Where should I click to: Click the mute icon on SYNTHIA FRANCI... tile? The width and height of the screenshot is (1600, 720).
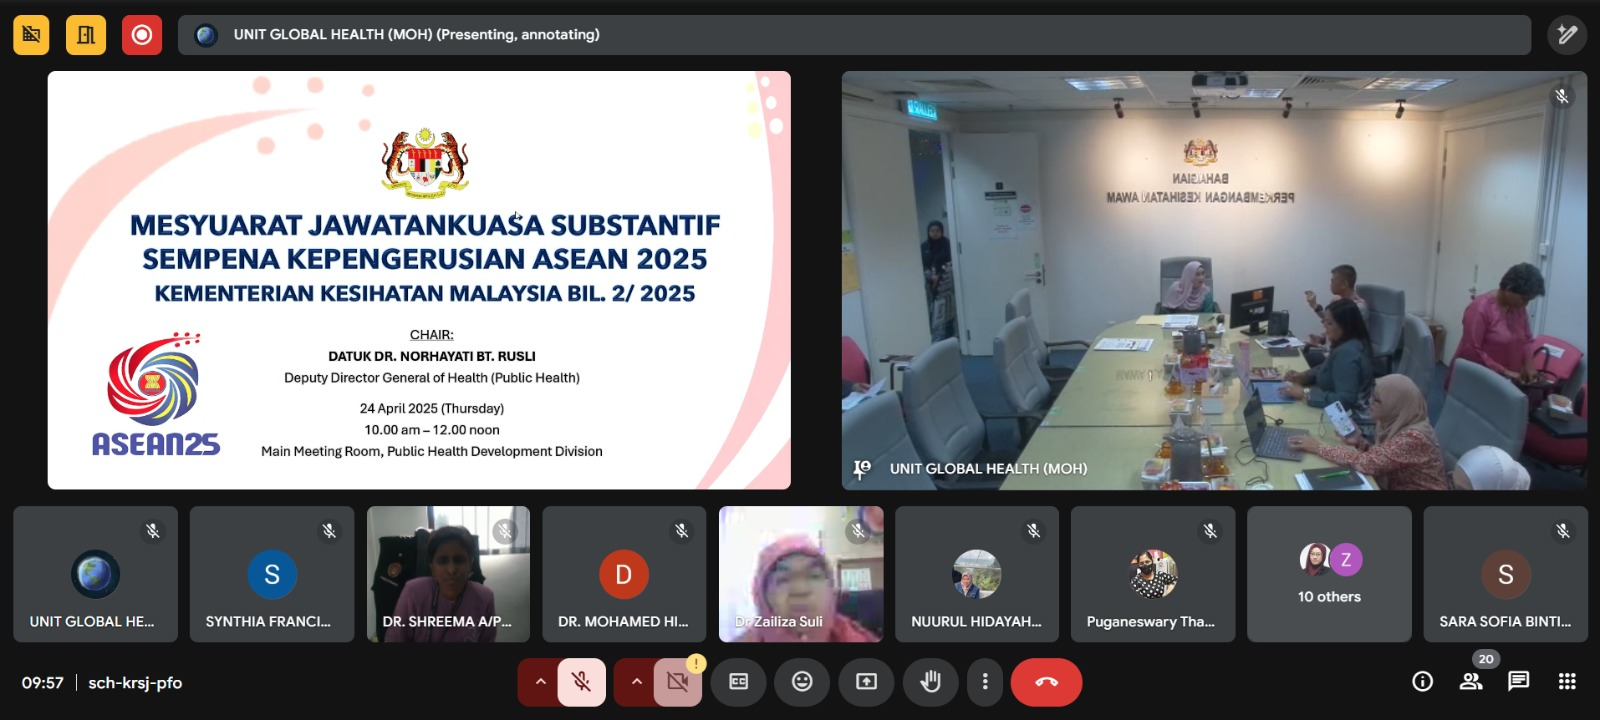pos(329,531)
